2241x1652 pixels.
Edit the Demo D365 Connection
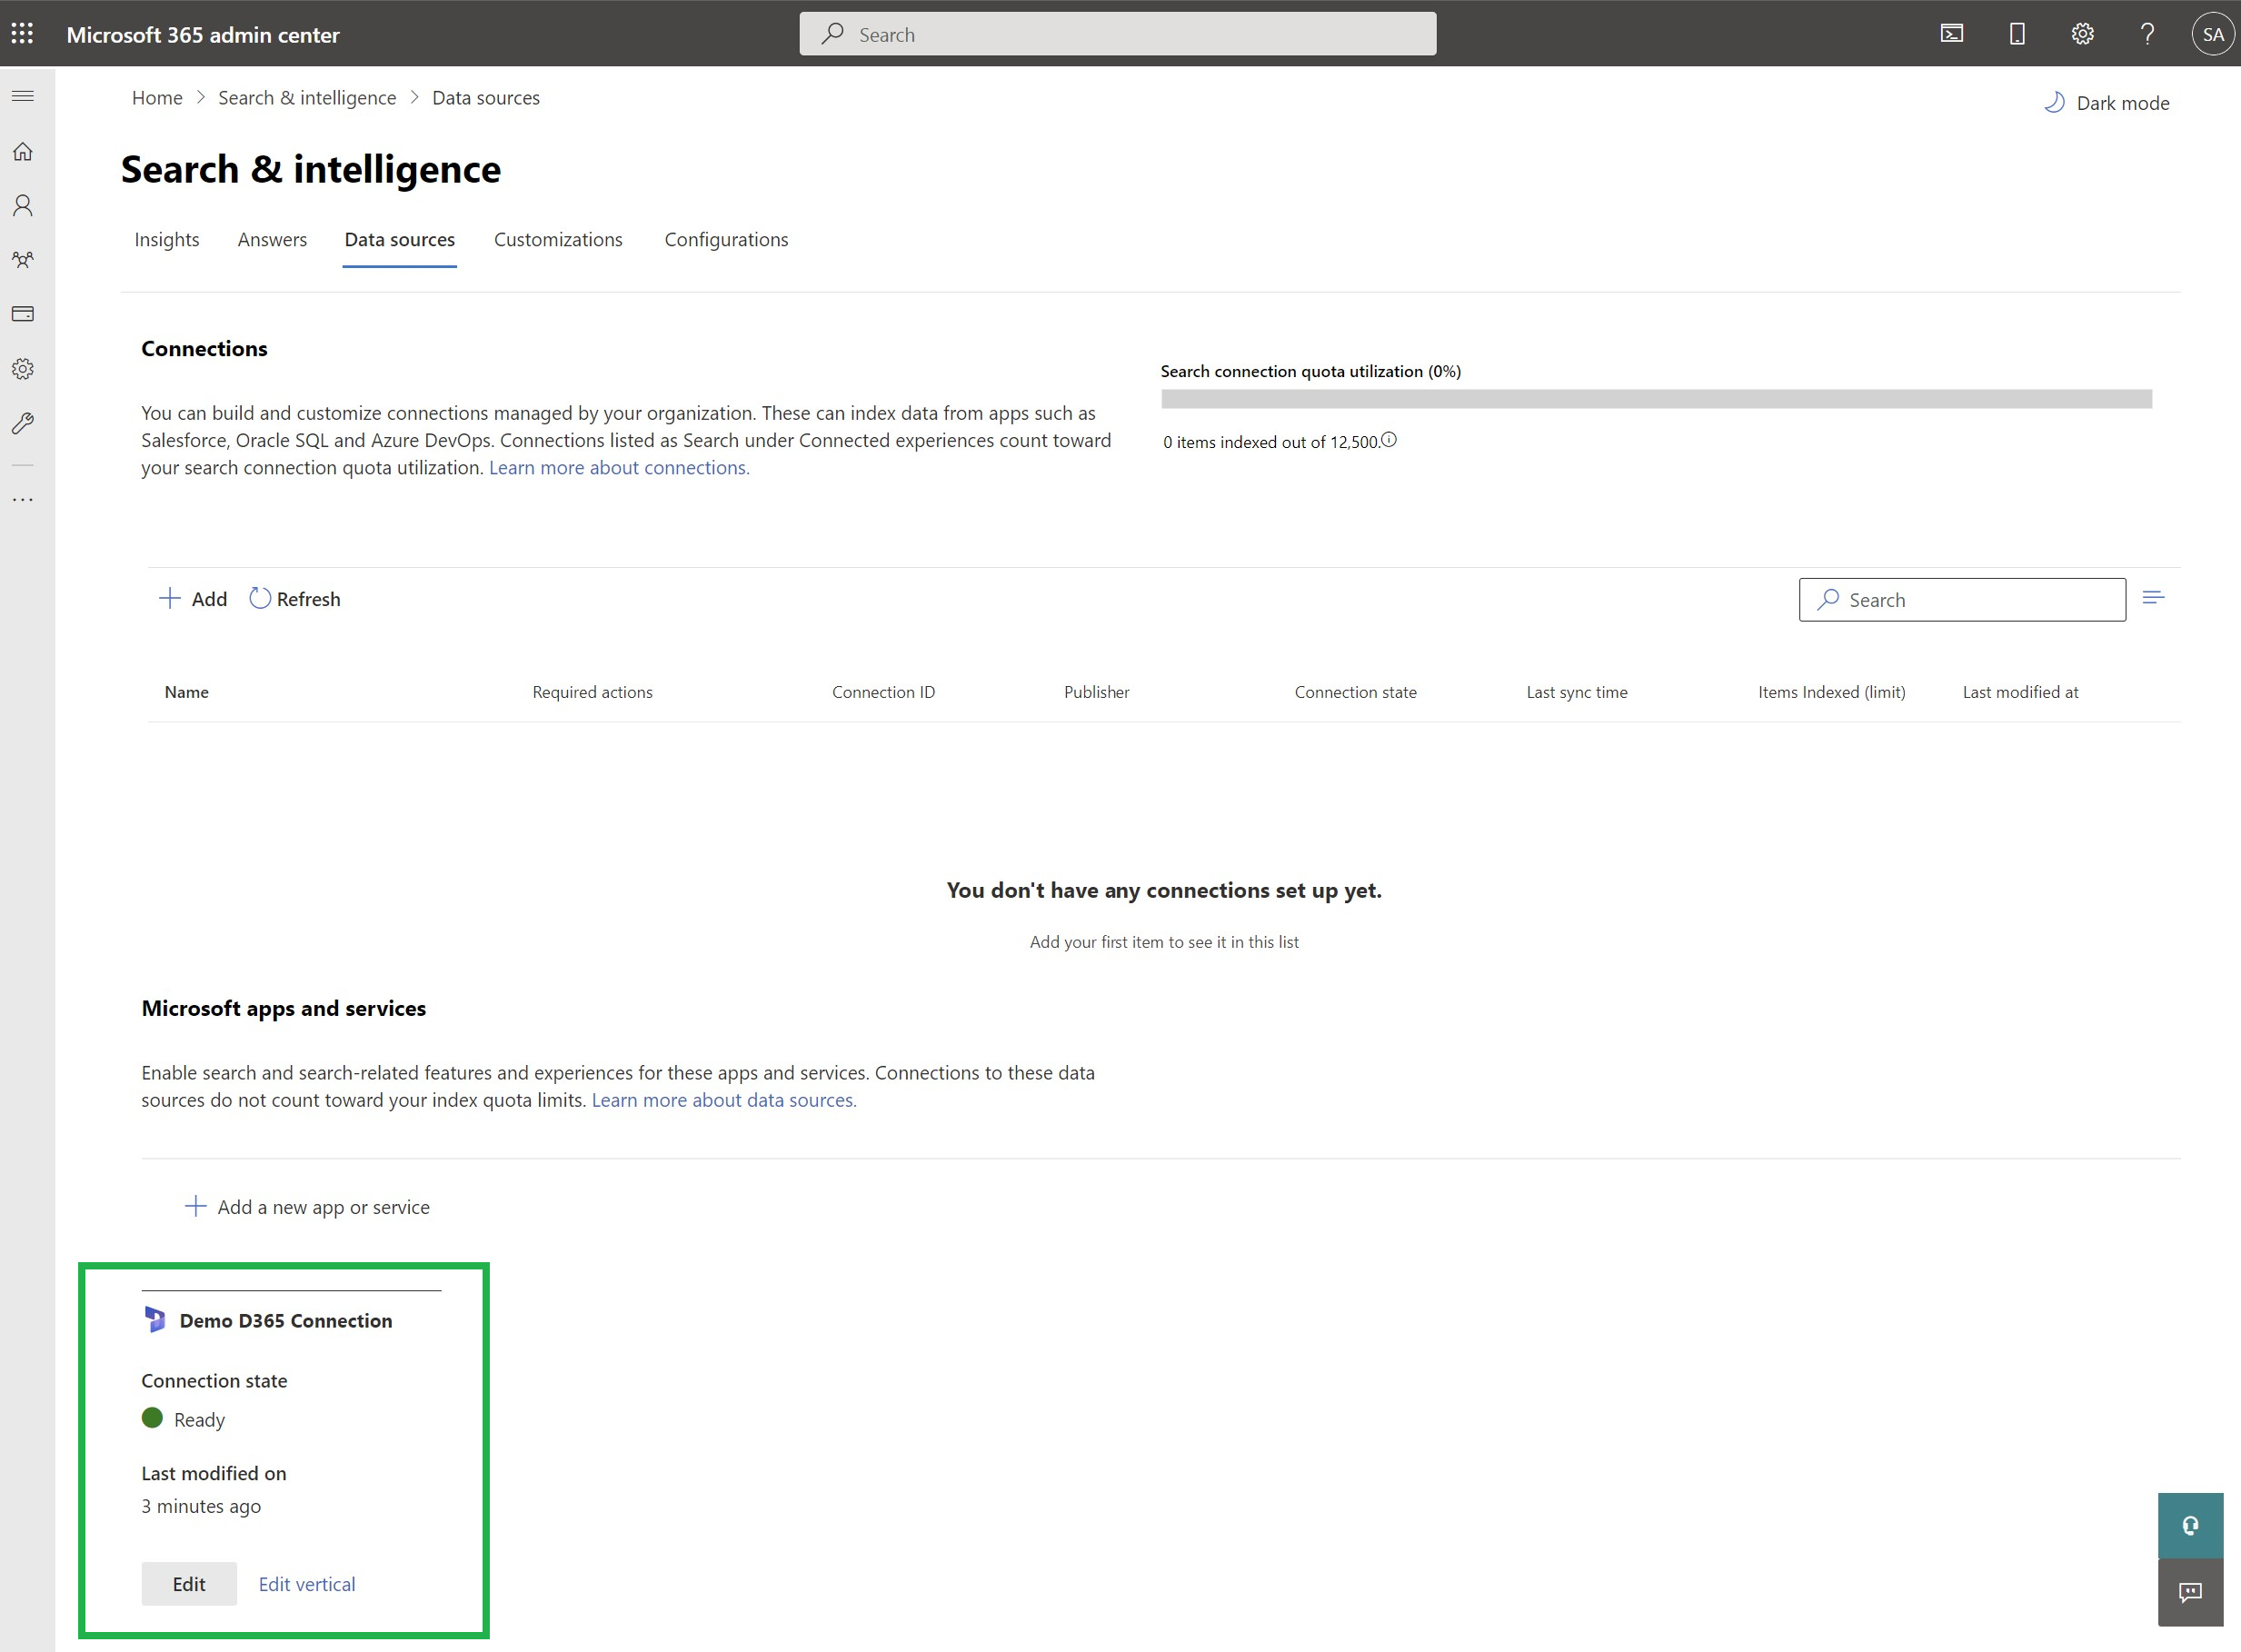(x=189, y=1584)
